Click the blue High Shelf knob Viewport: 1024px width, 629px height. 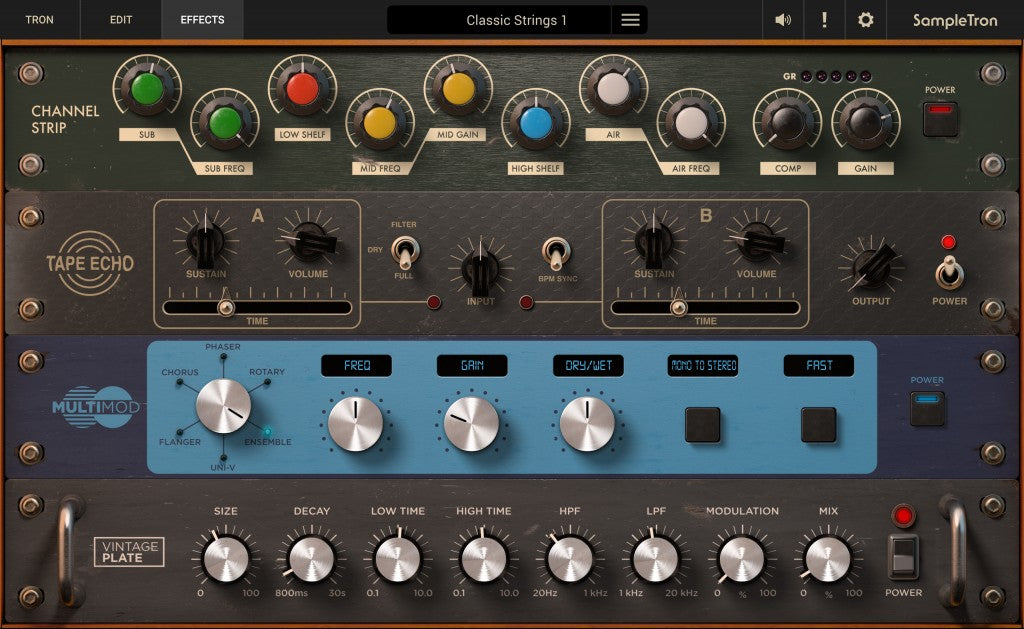click(535, 122)
